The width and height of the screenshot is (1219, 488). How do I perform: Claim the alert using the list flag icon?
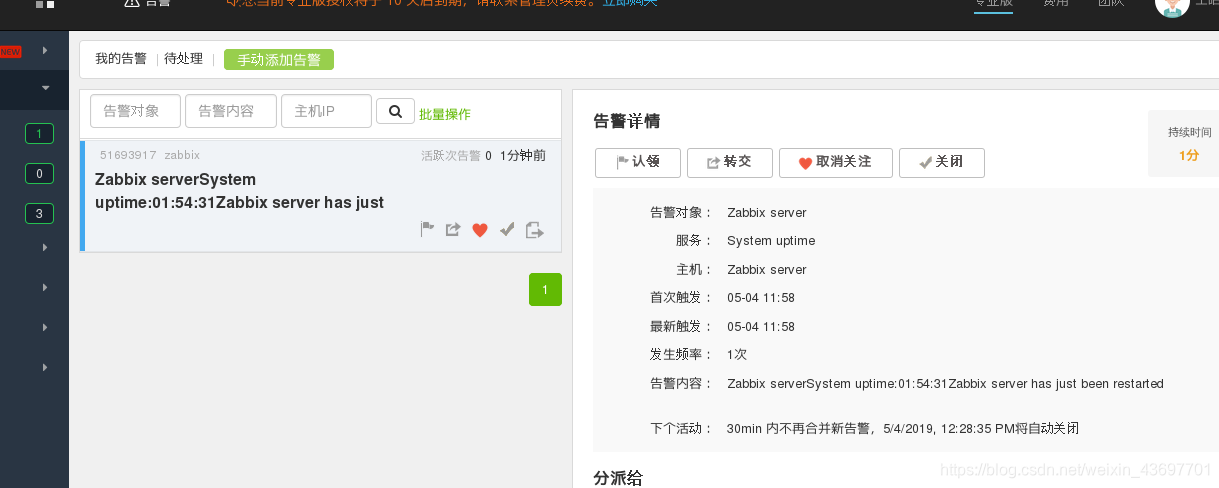pyautogui.click(x=427, y=229)
